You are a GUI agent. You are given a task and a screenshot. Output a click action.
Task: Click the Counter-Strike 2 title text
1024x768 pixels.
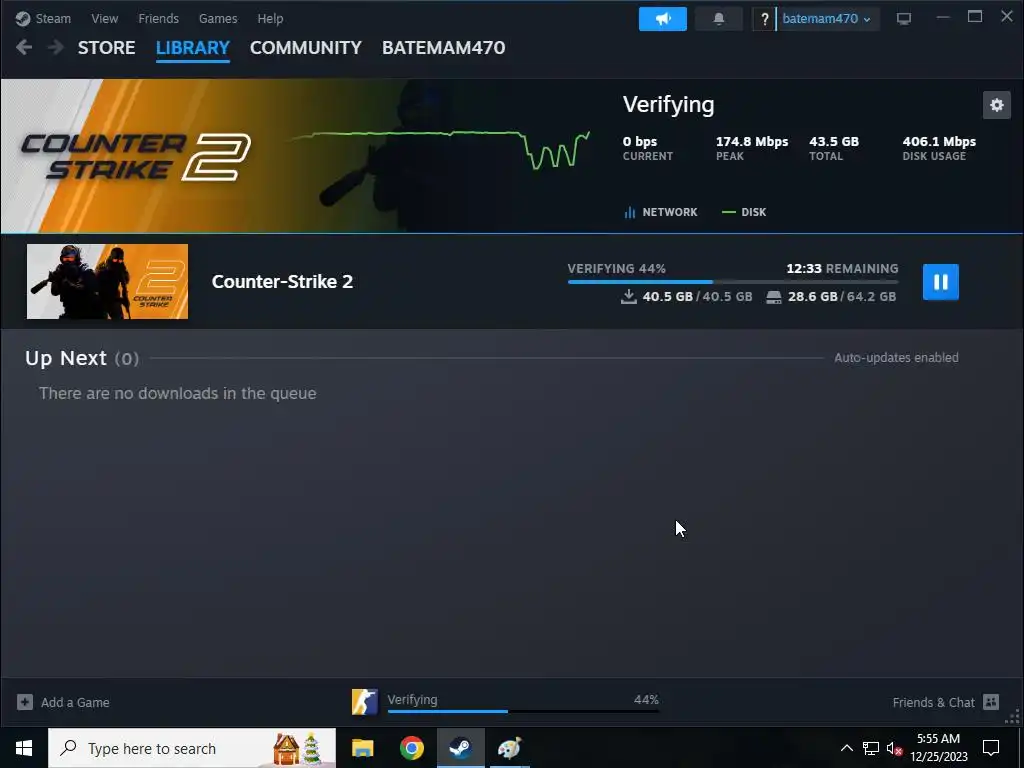pos(282,281)
